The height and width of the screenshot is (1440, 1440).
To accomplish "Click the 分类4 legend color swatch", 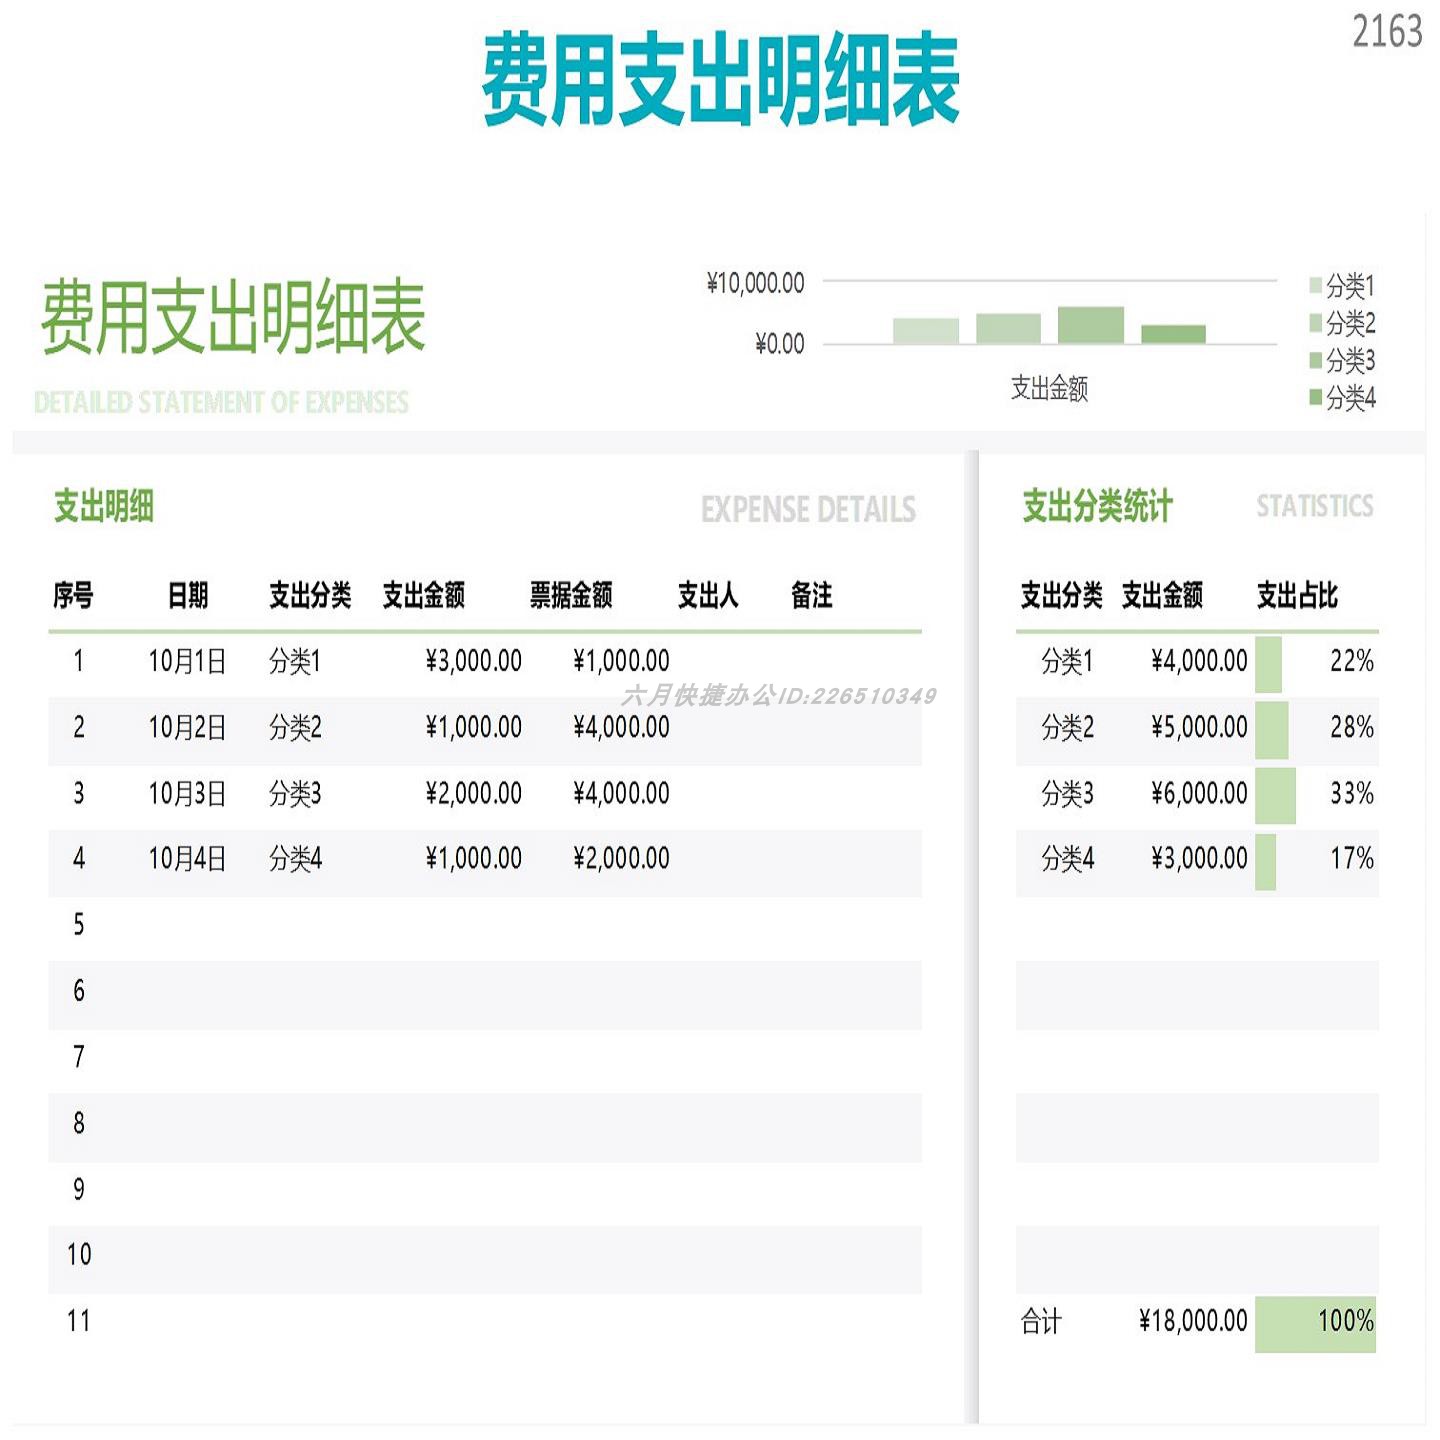I will coord(1315,397).
